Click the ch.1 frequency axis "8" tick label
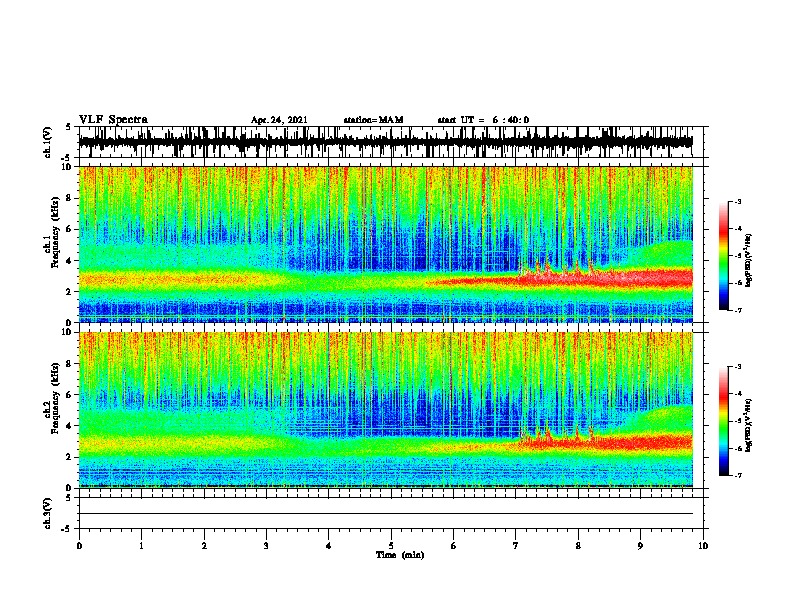The height and width of the screenshot is (612, 792). click(x=70, y=198)
